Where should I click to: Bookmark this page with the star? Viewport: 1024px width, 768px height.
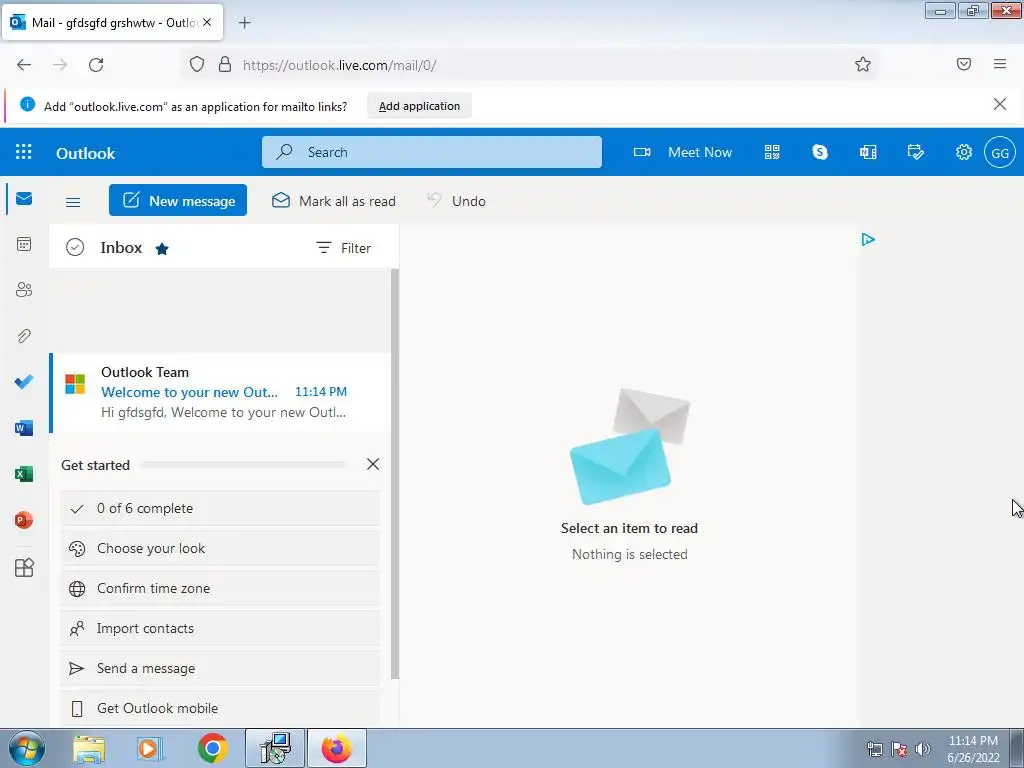tap(863, 64)
